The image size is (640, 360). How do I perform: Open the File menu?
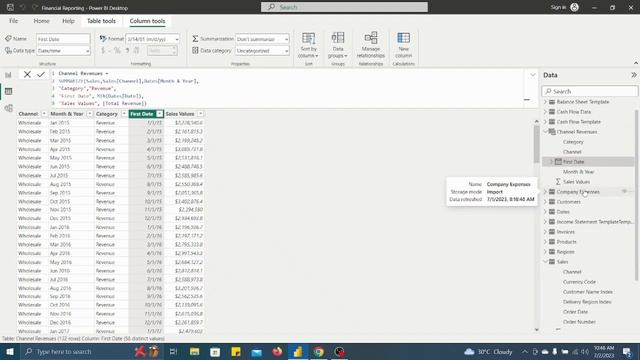pyautogui.click(x=13, y=21)
